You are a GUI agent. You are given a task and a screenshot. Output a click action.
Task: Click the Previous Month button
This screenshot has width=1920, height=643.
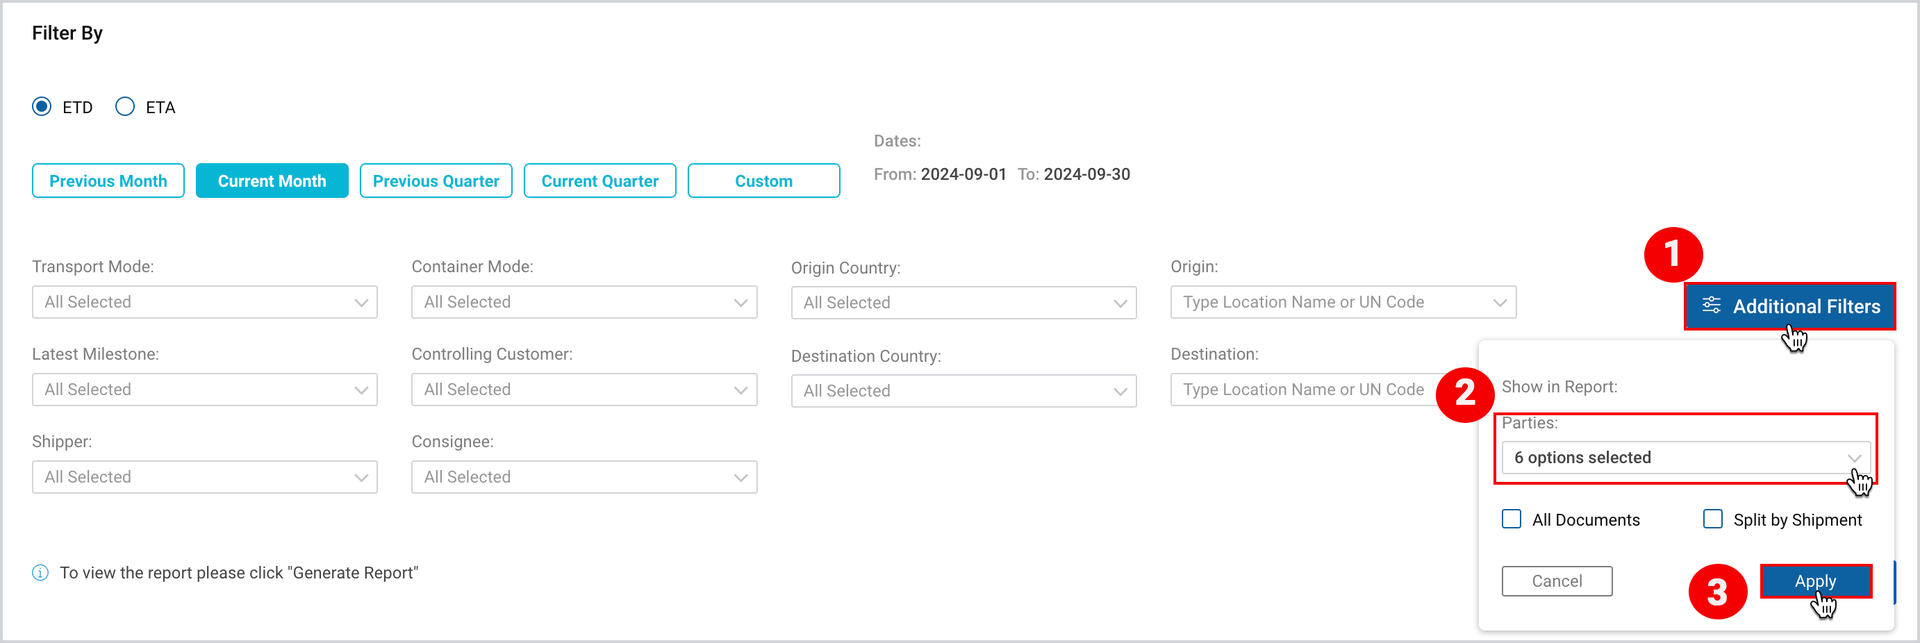pos(108,181)
